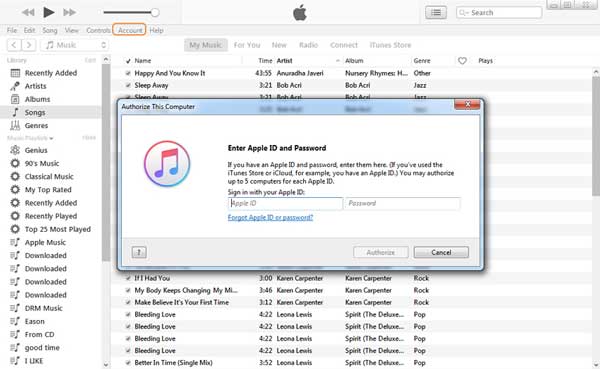Select Recently Added in Library
600x369 pixels.
pyautogui.click(x=51, y=73)
